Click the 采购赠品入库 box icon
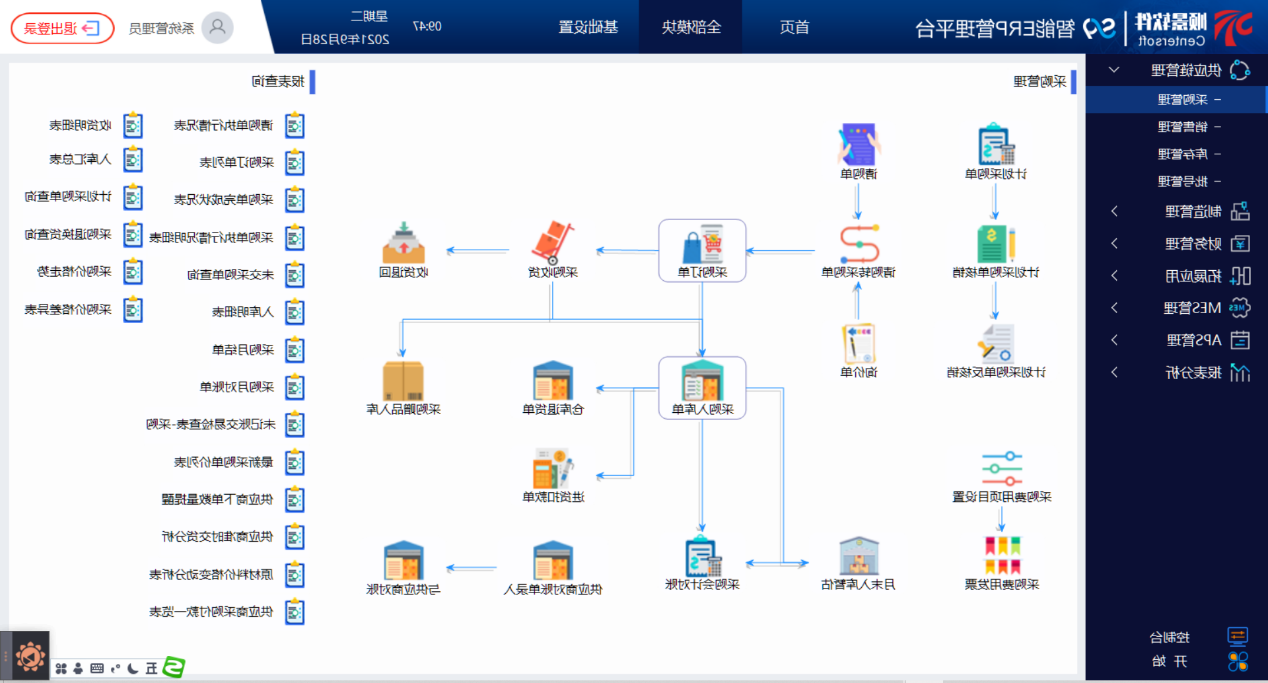The height and width of the screenshot is (683, 1268). pyautogui.click(x=404, y=381)
